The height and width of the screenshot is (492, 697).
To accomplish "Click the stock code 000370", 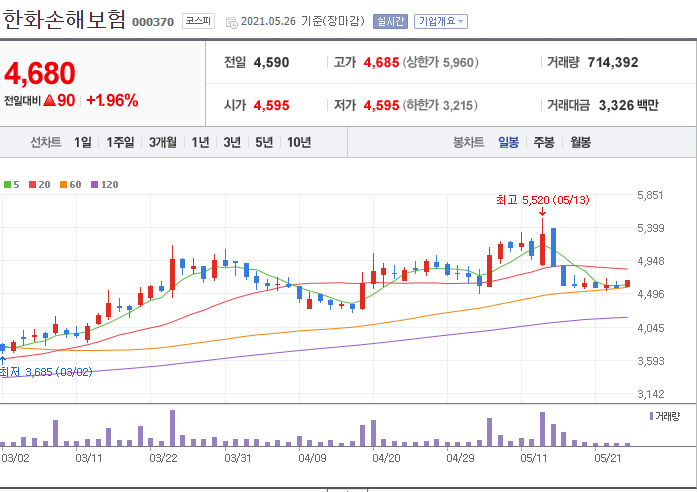I will [x=153, y=22].
